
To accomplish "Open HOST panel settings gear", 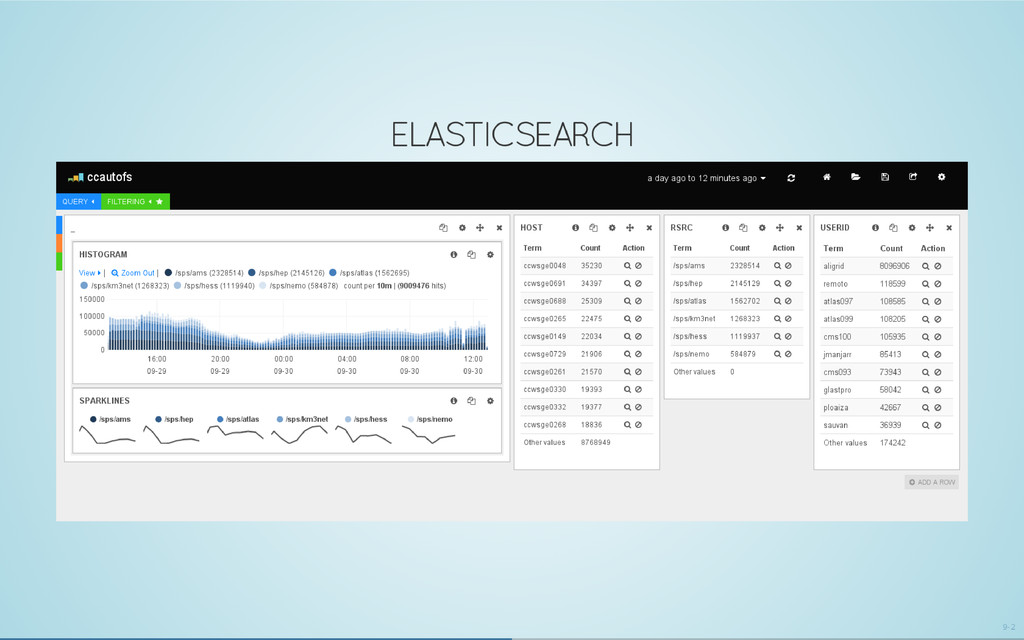I will [612, 228].
